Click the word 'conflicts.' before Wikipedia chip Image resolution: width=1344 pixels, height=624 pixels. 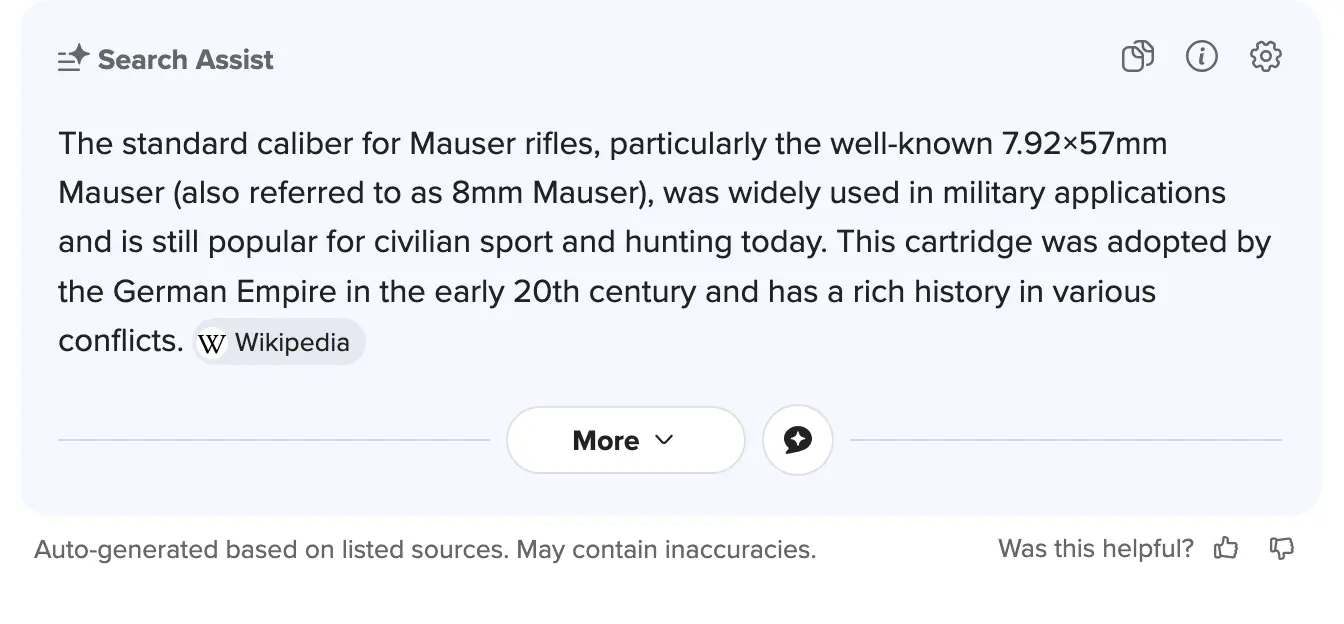(x=121, y=341)
